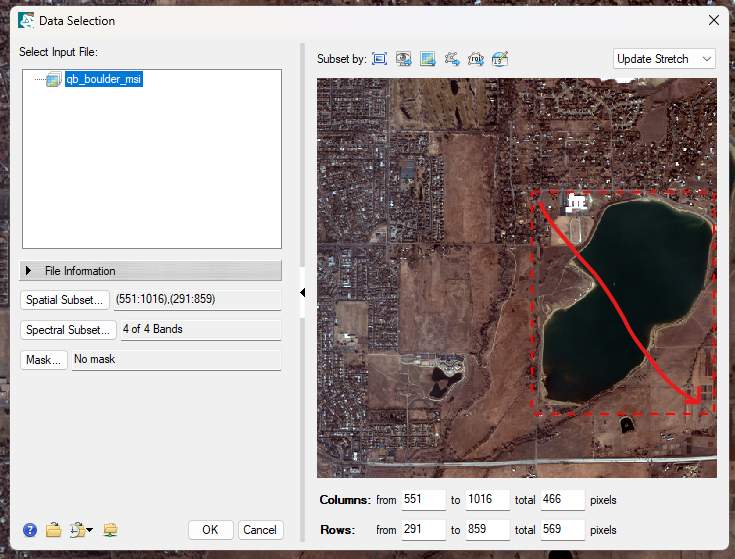This screenshot has width=735, height=559.
Task: Expand the File Information section
Action: click(151, 271)
